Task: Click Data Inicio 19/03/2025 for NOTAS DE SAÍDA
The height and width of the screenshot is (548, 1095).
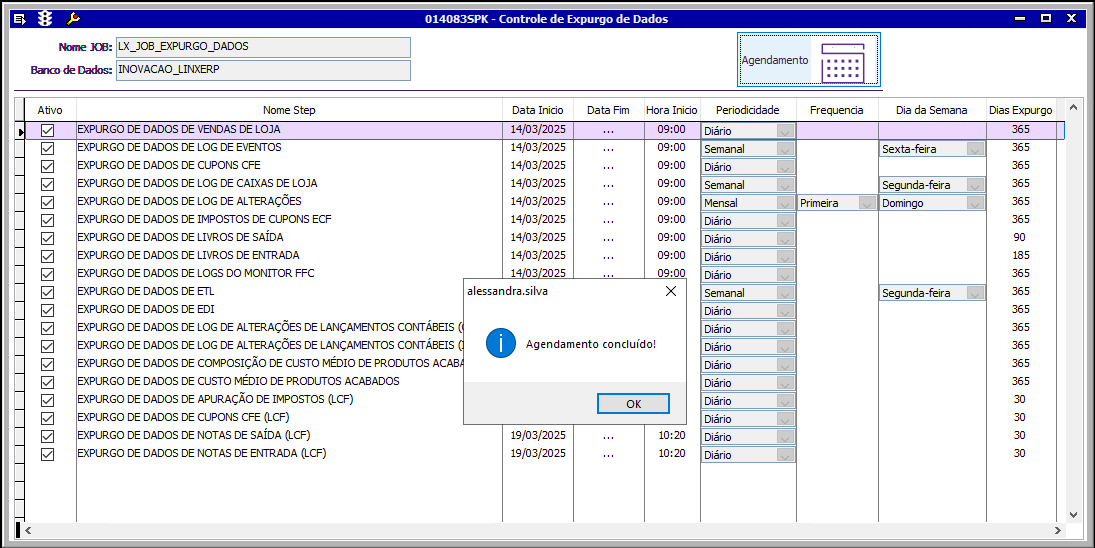Action: pos(538,436)
